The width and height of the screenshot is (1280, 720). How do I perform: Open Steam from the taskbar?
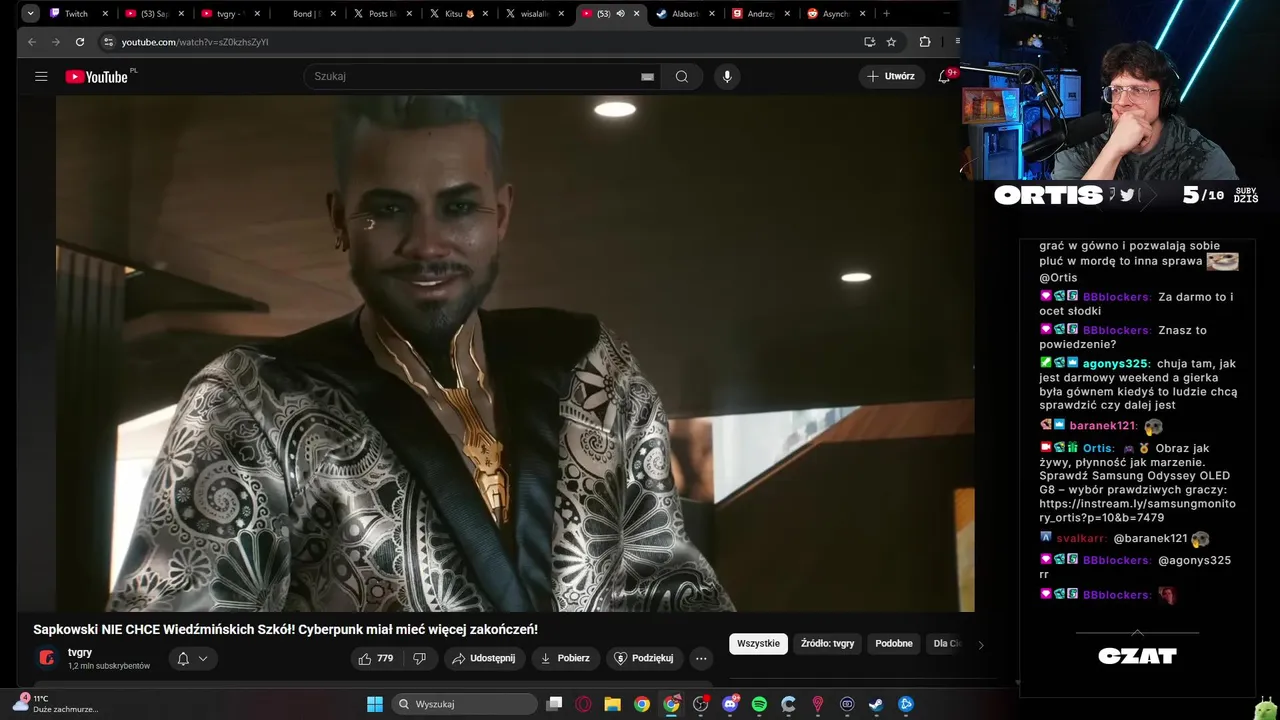point(876,704)
